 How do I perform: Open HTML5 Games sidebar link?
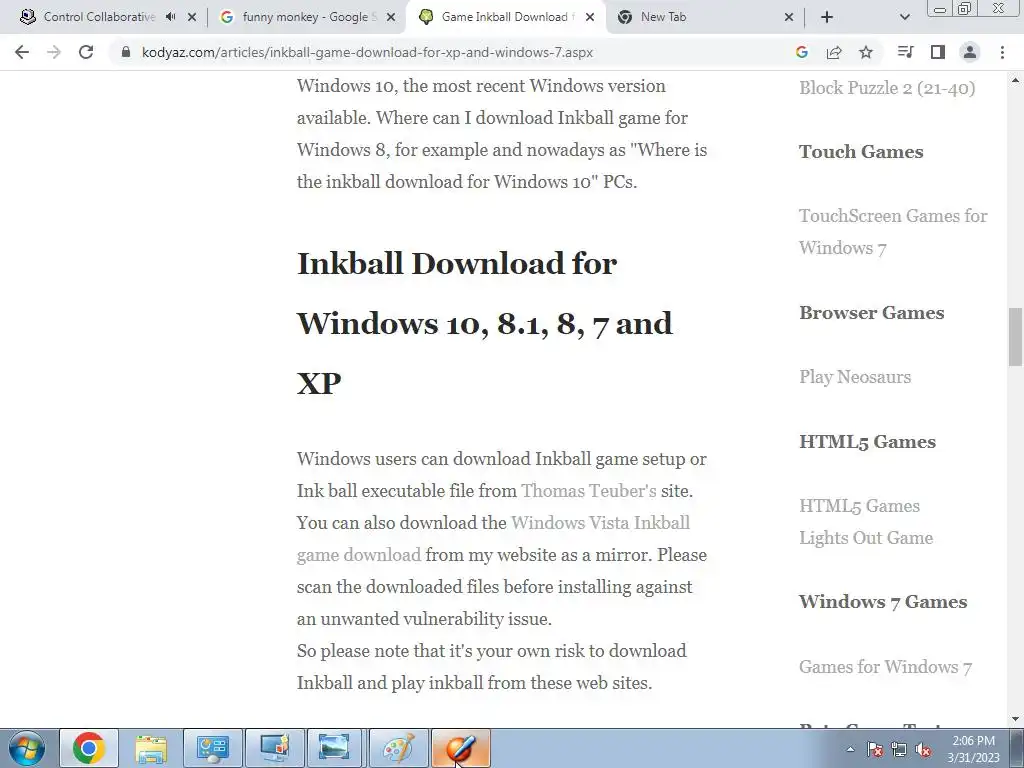(x=859, y=505)
